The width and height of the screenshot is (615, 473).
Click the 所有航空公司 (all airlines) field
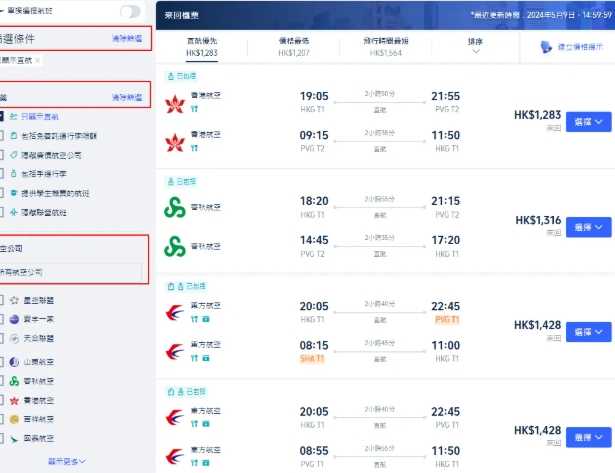click(70, 271)
